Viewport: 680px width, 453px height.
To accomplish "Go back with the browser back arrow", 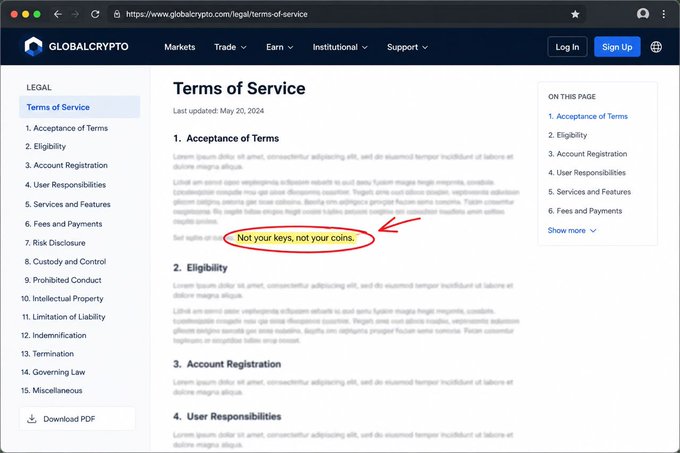I will click(58, 14).
